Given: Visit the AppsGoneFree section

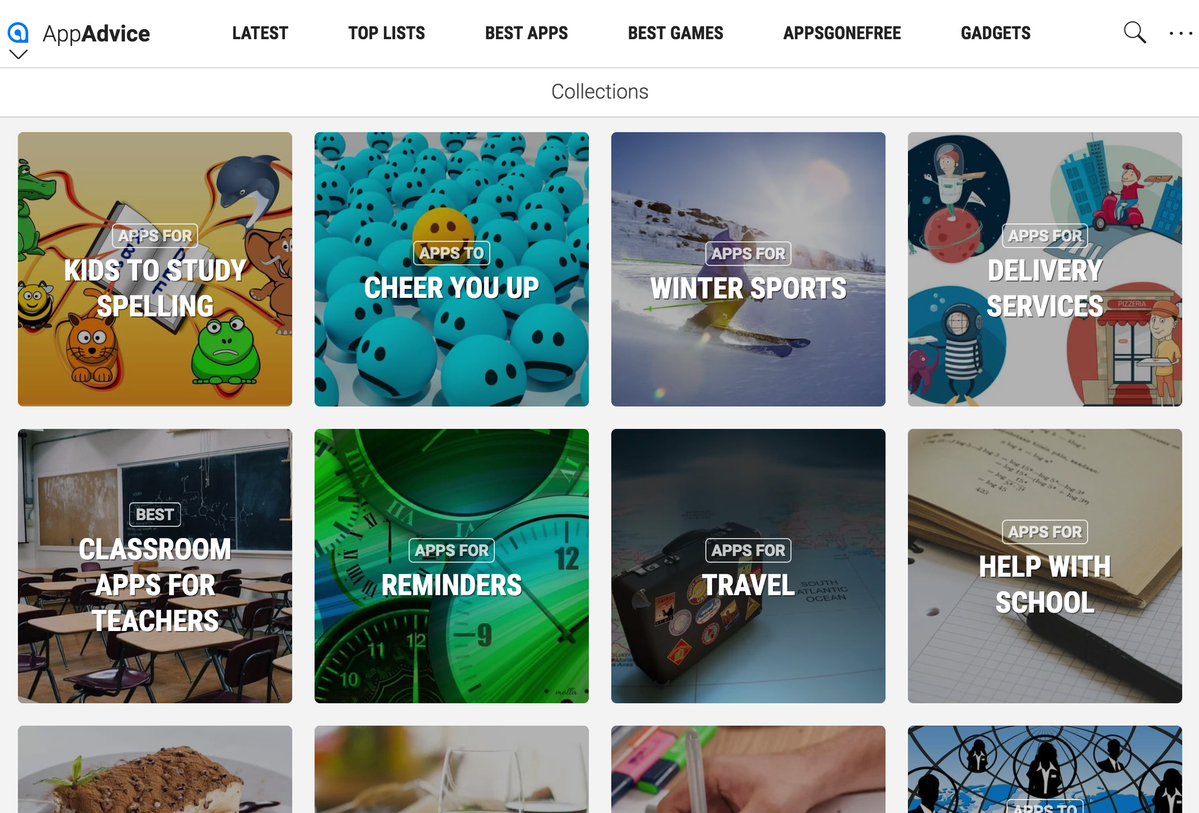Looking at the screenshot, I should [842, 33].
